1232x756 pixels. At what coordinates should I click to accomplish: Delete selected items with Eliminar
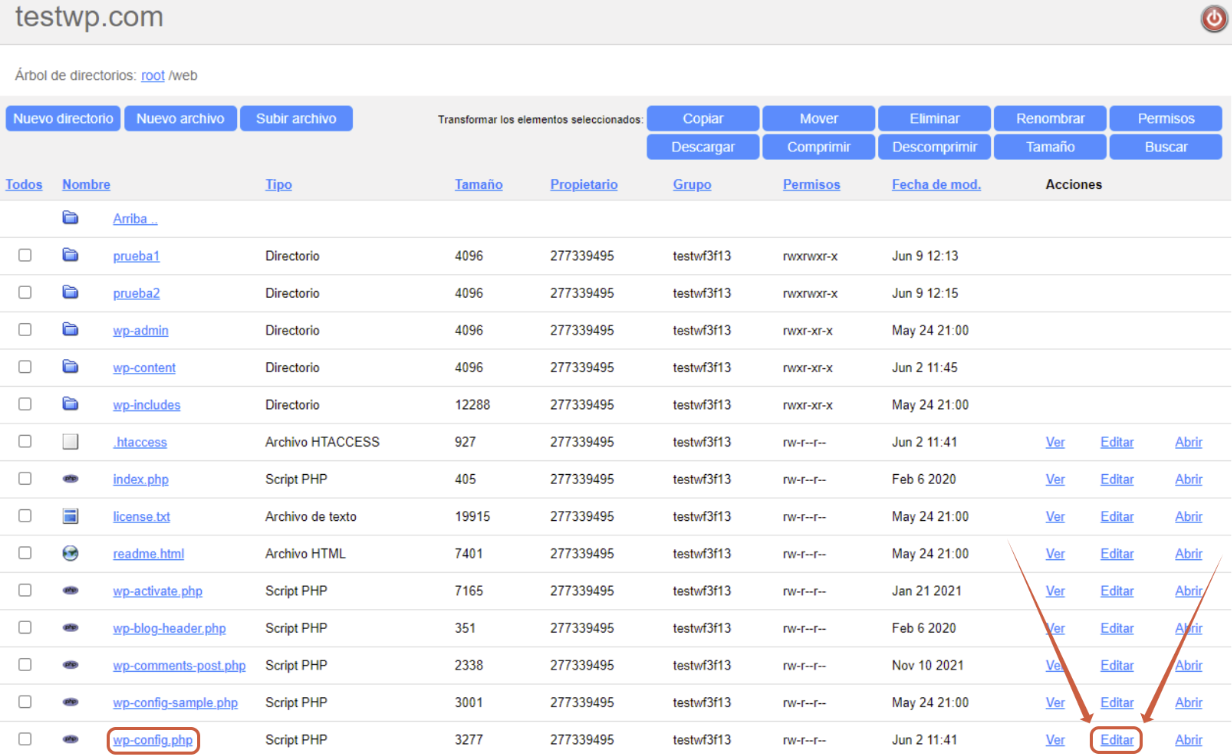(935, 118)
